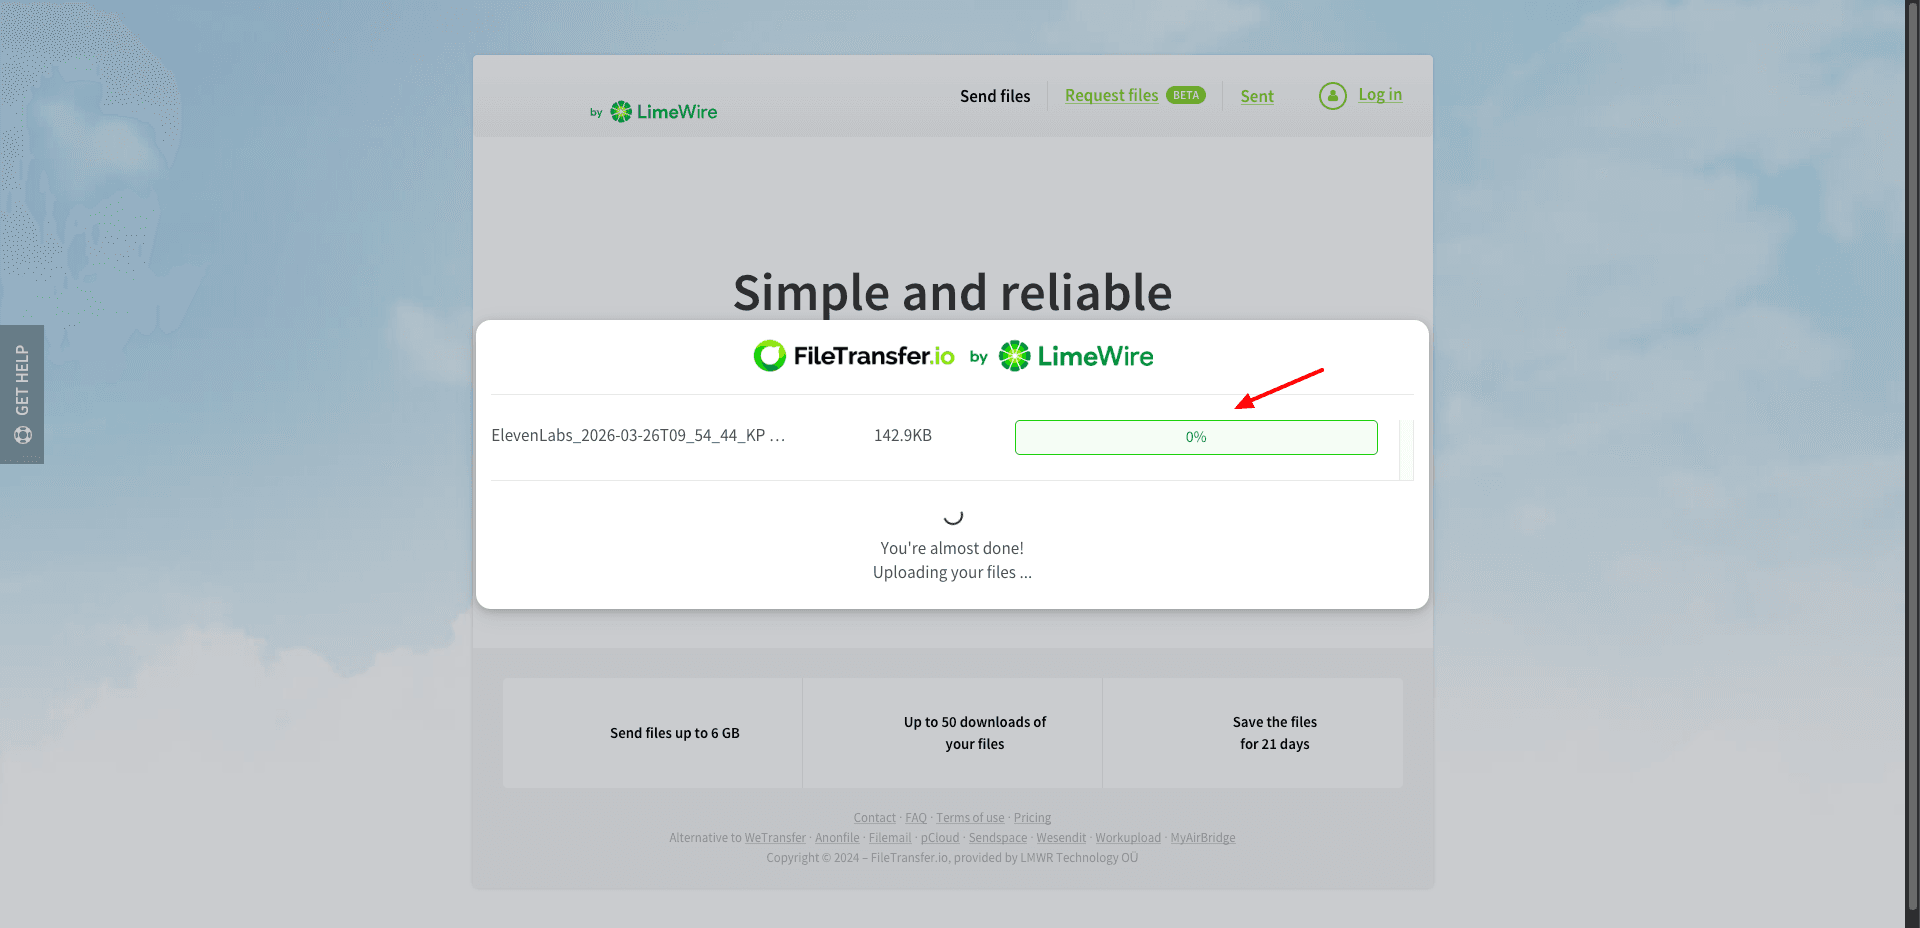
Task: Open the Contact link in footer
Action: [875, 818]
